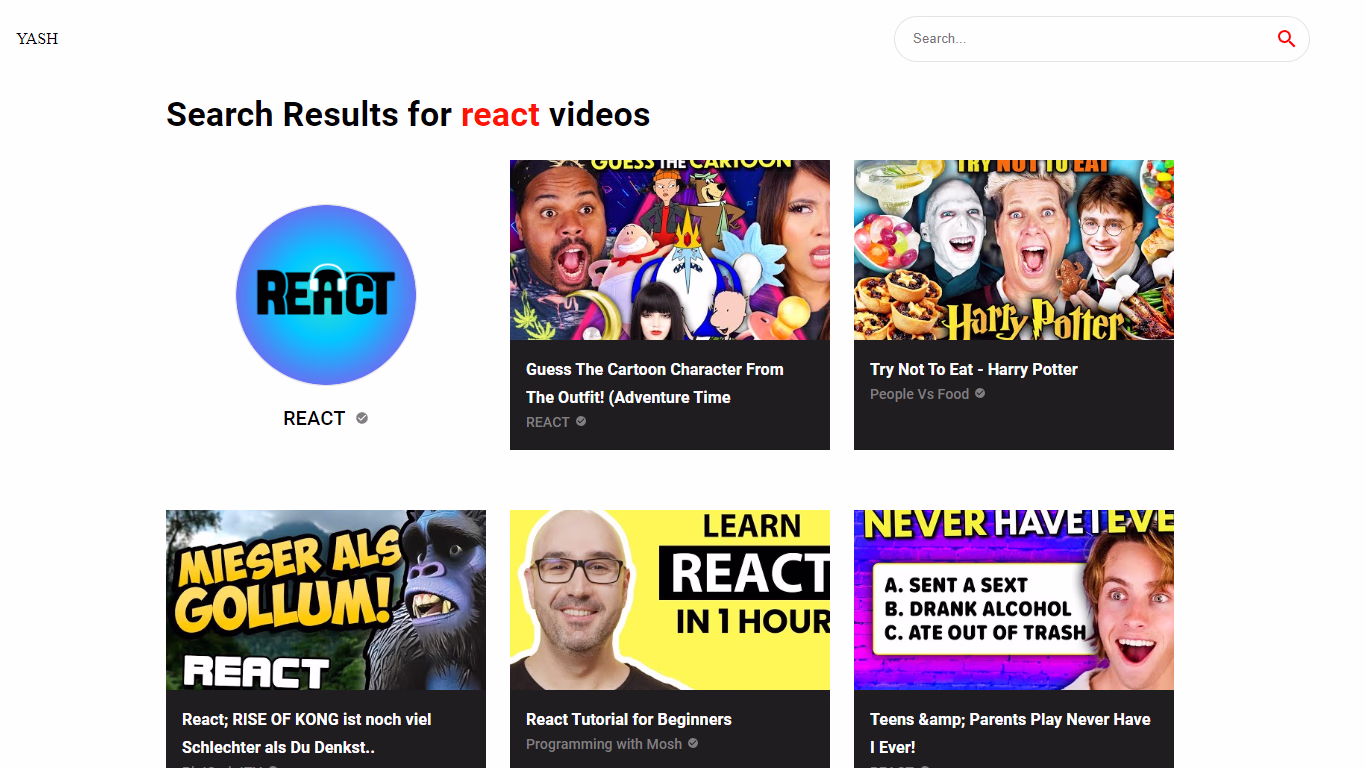This screenshot has width=1366, height=768.
Task: Open the Guess The Cartoon video thumbnail
Action: click(670, 250)
